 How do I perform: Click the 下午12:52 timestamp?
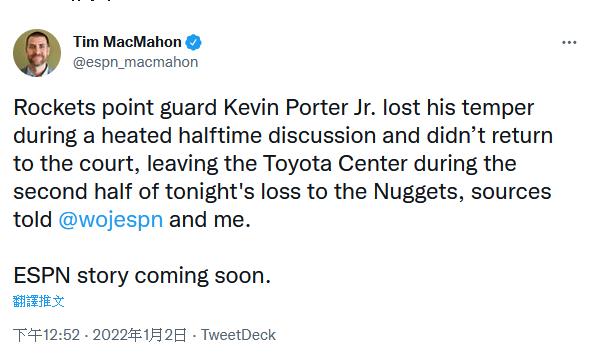(x=47, y=335)
